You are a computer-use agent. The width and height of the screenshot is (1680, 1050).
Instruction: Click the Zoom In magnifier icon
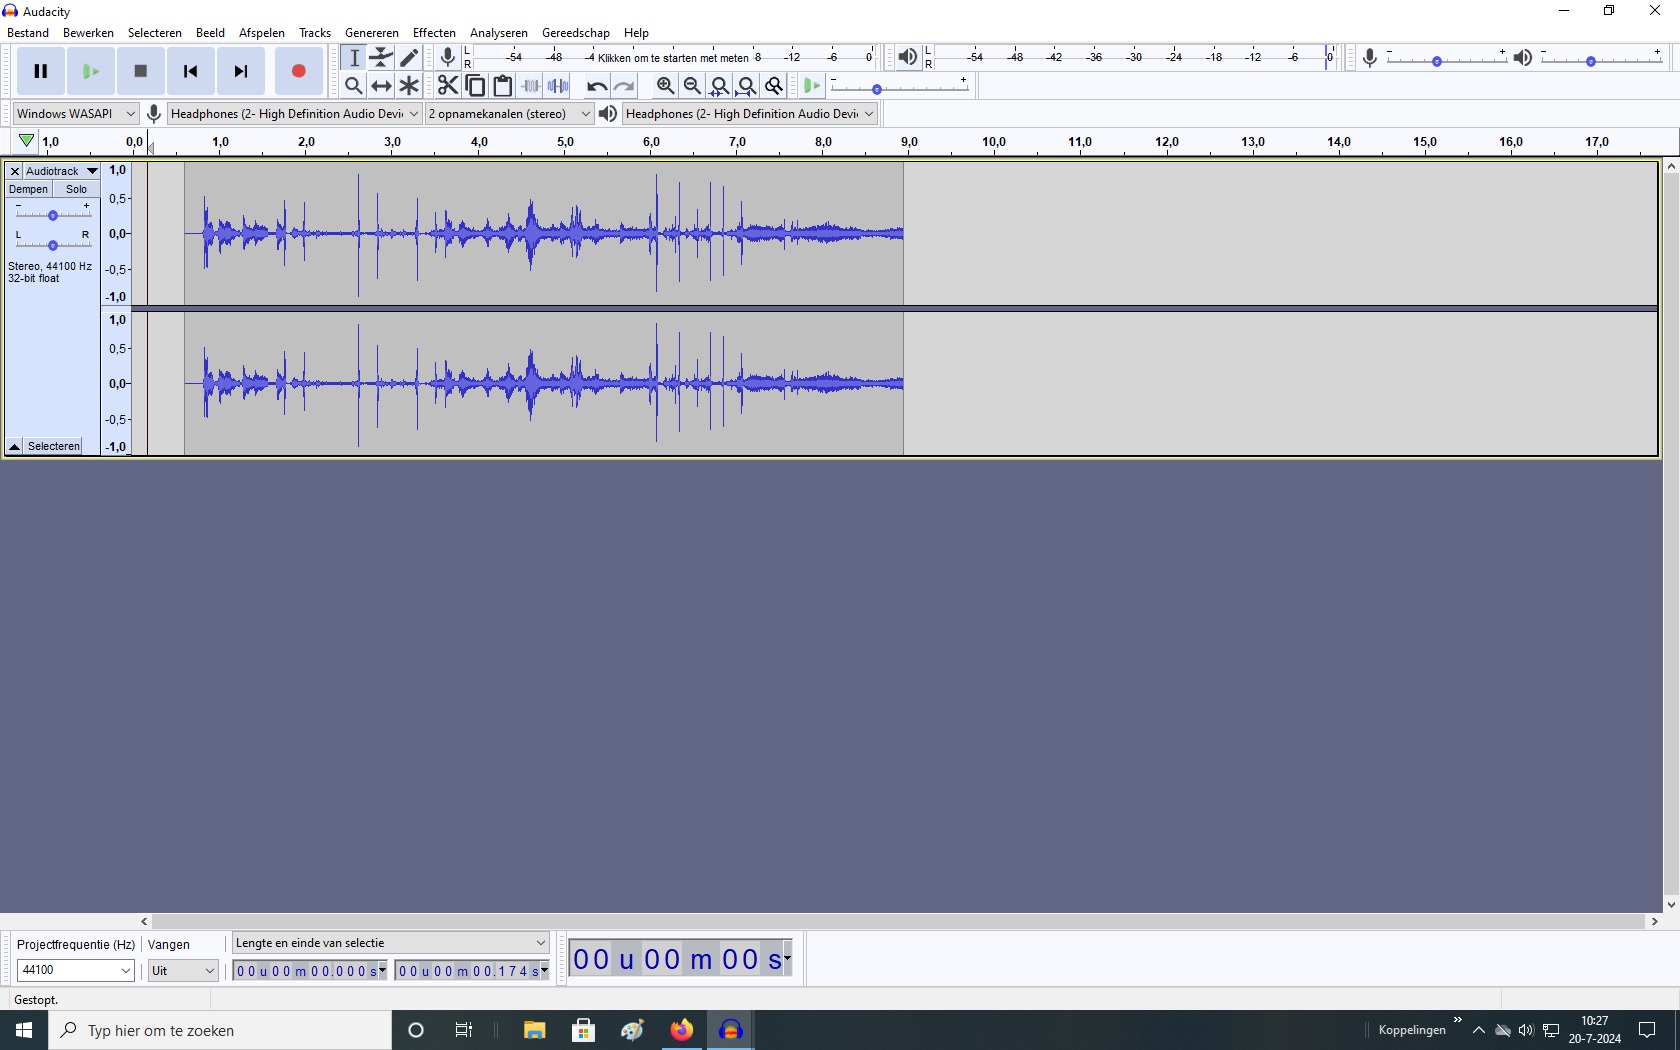pos(665,86)
